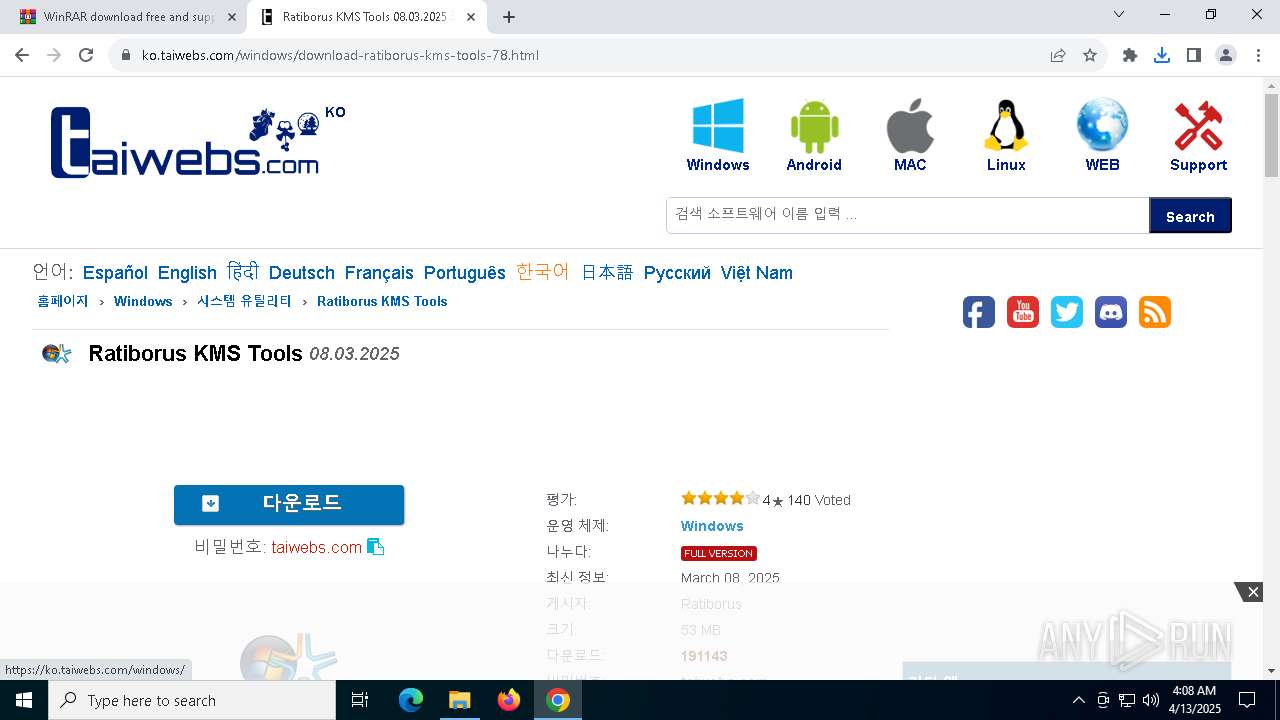Click the blue 다운로드 download button
The height and width of the screenshot is (720, 1280).
(289, 504)
